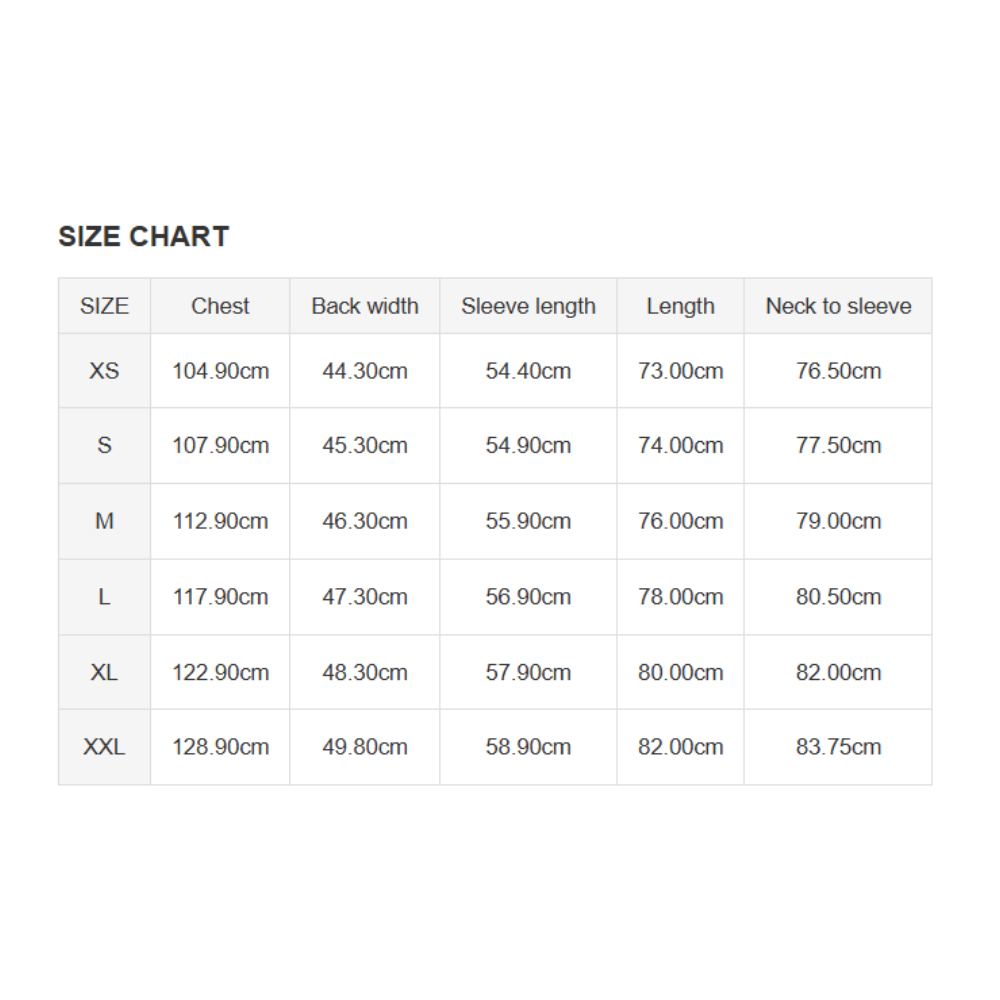Click the 77.50cm neck to sleeve cell
Image resolution: width=1000 pixels, height=1000 pixels.
[838, 445]
